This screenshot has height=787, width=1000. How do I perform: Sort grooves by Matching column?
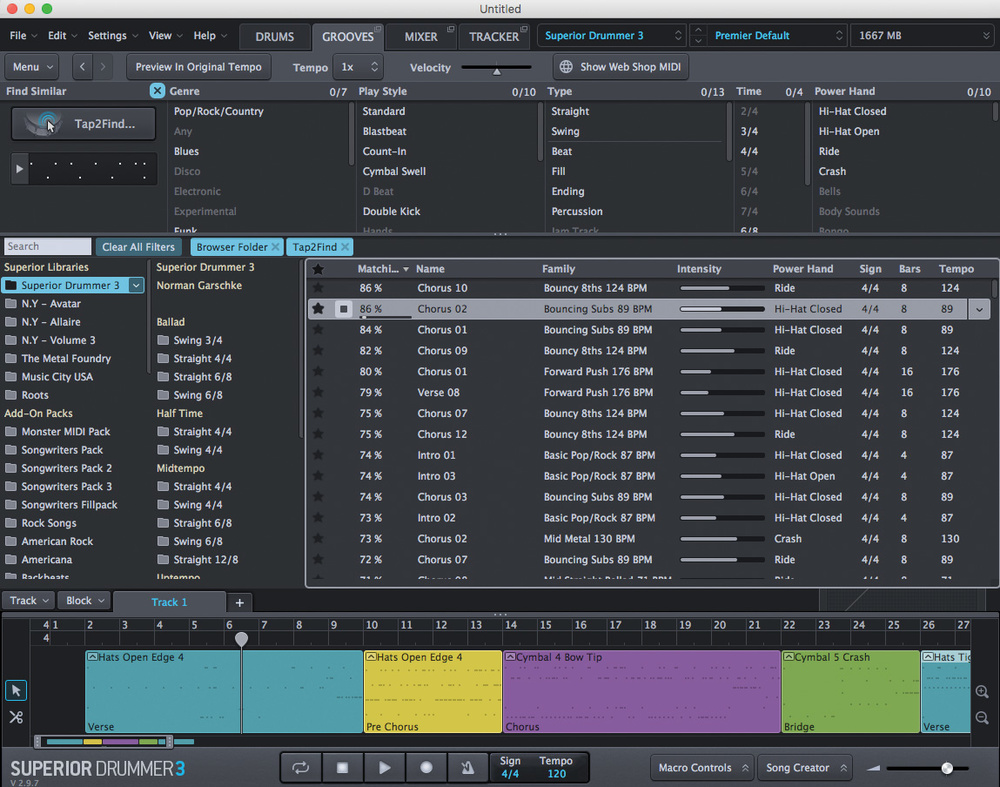point(383,268)
